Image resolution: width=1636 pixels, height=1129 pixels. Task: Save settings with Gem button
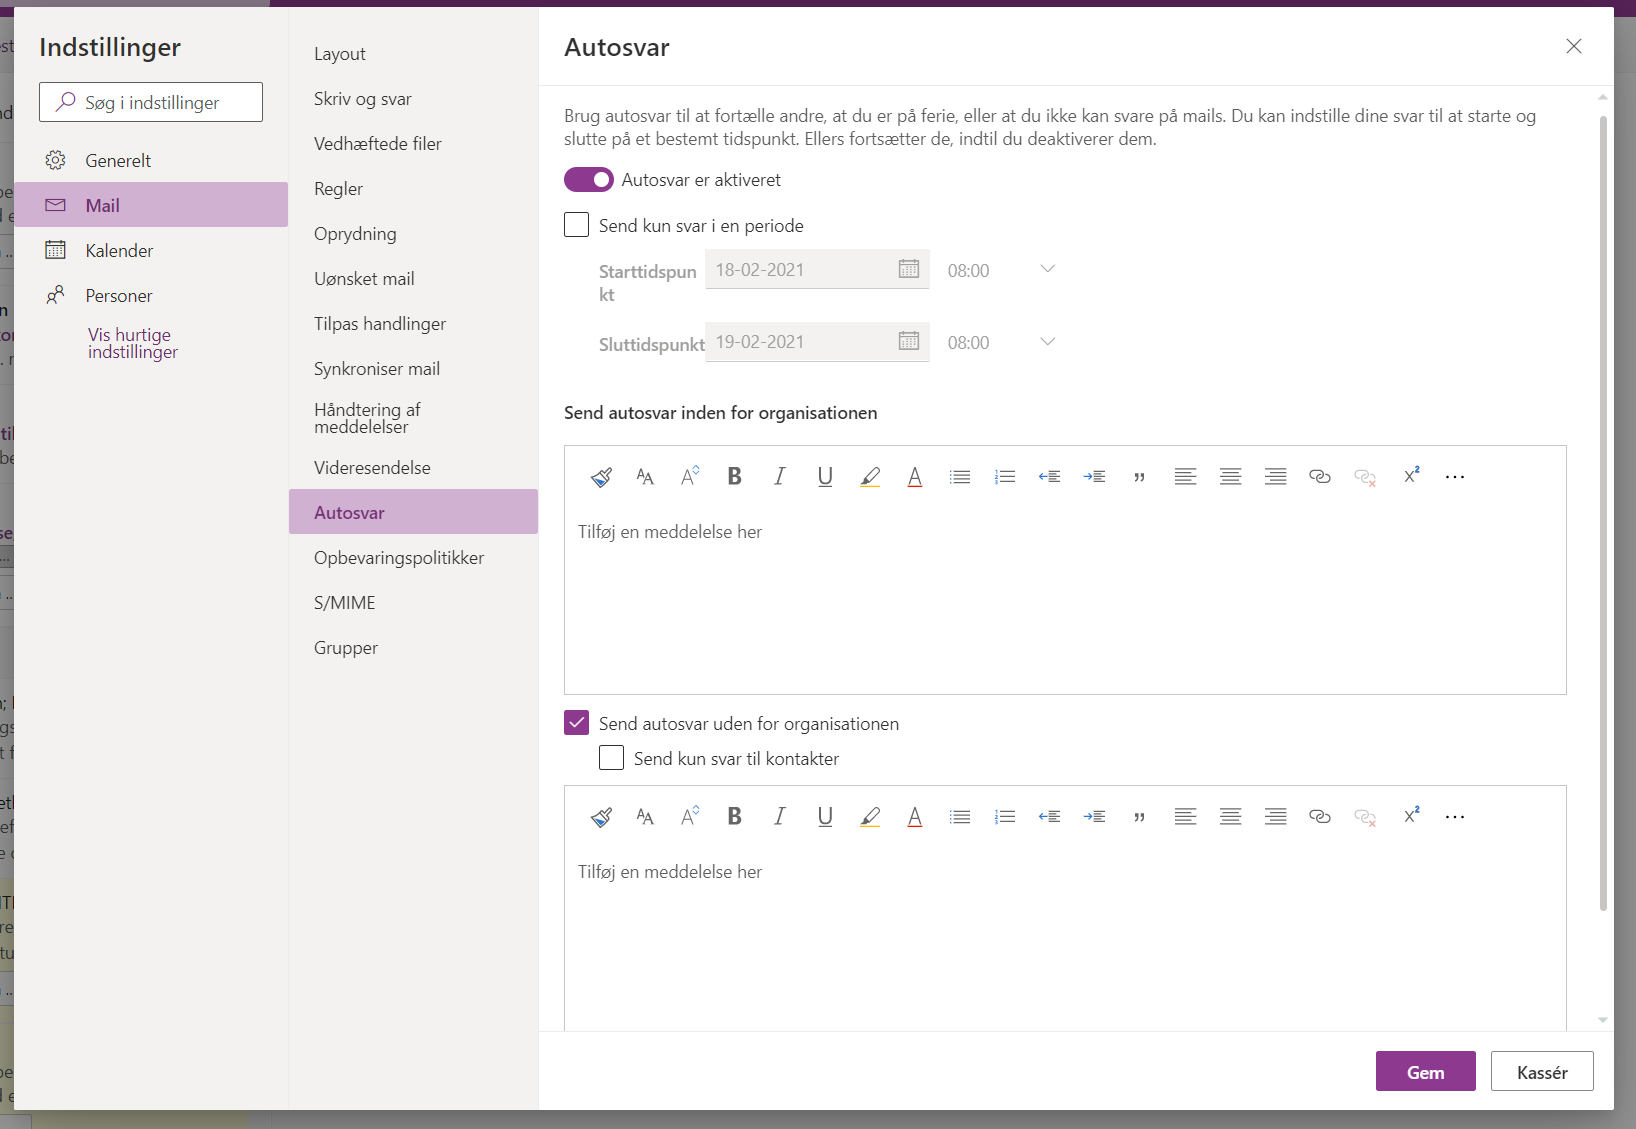pyautogui.click(x=1425, y=1071)
